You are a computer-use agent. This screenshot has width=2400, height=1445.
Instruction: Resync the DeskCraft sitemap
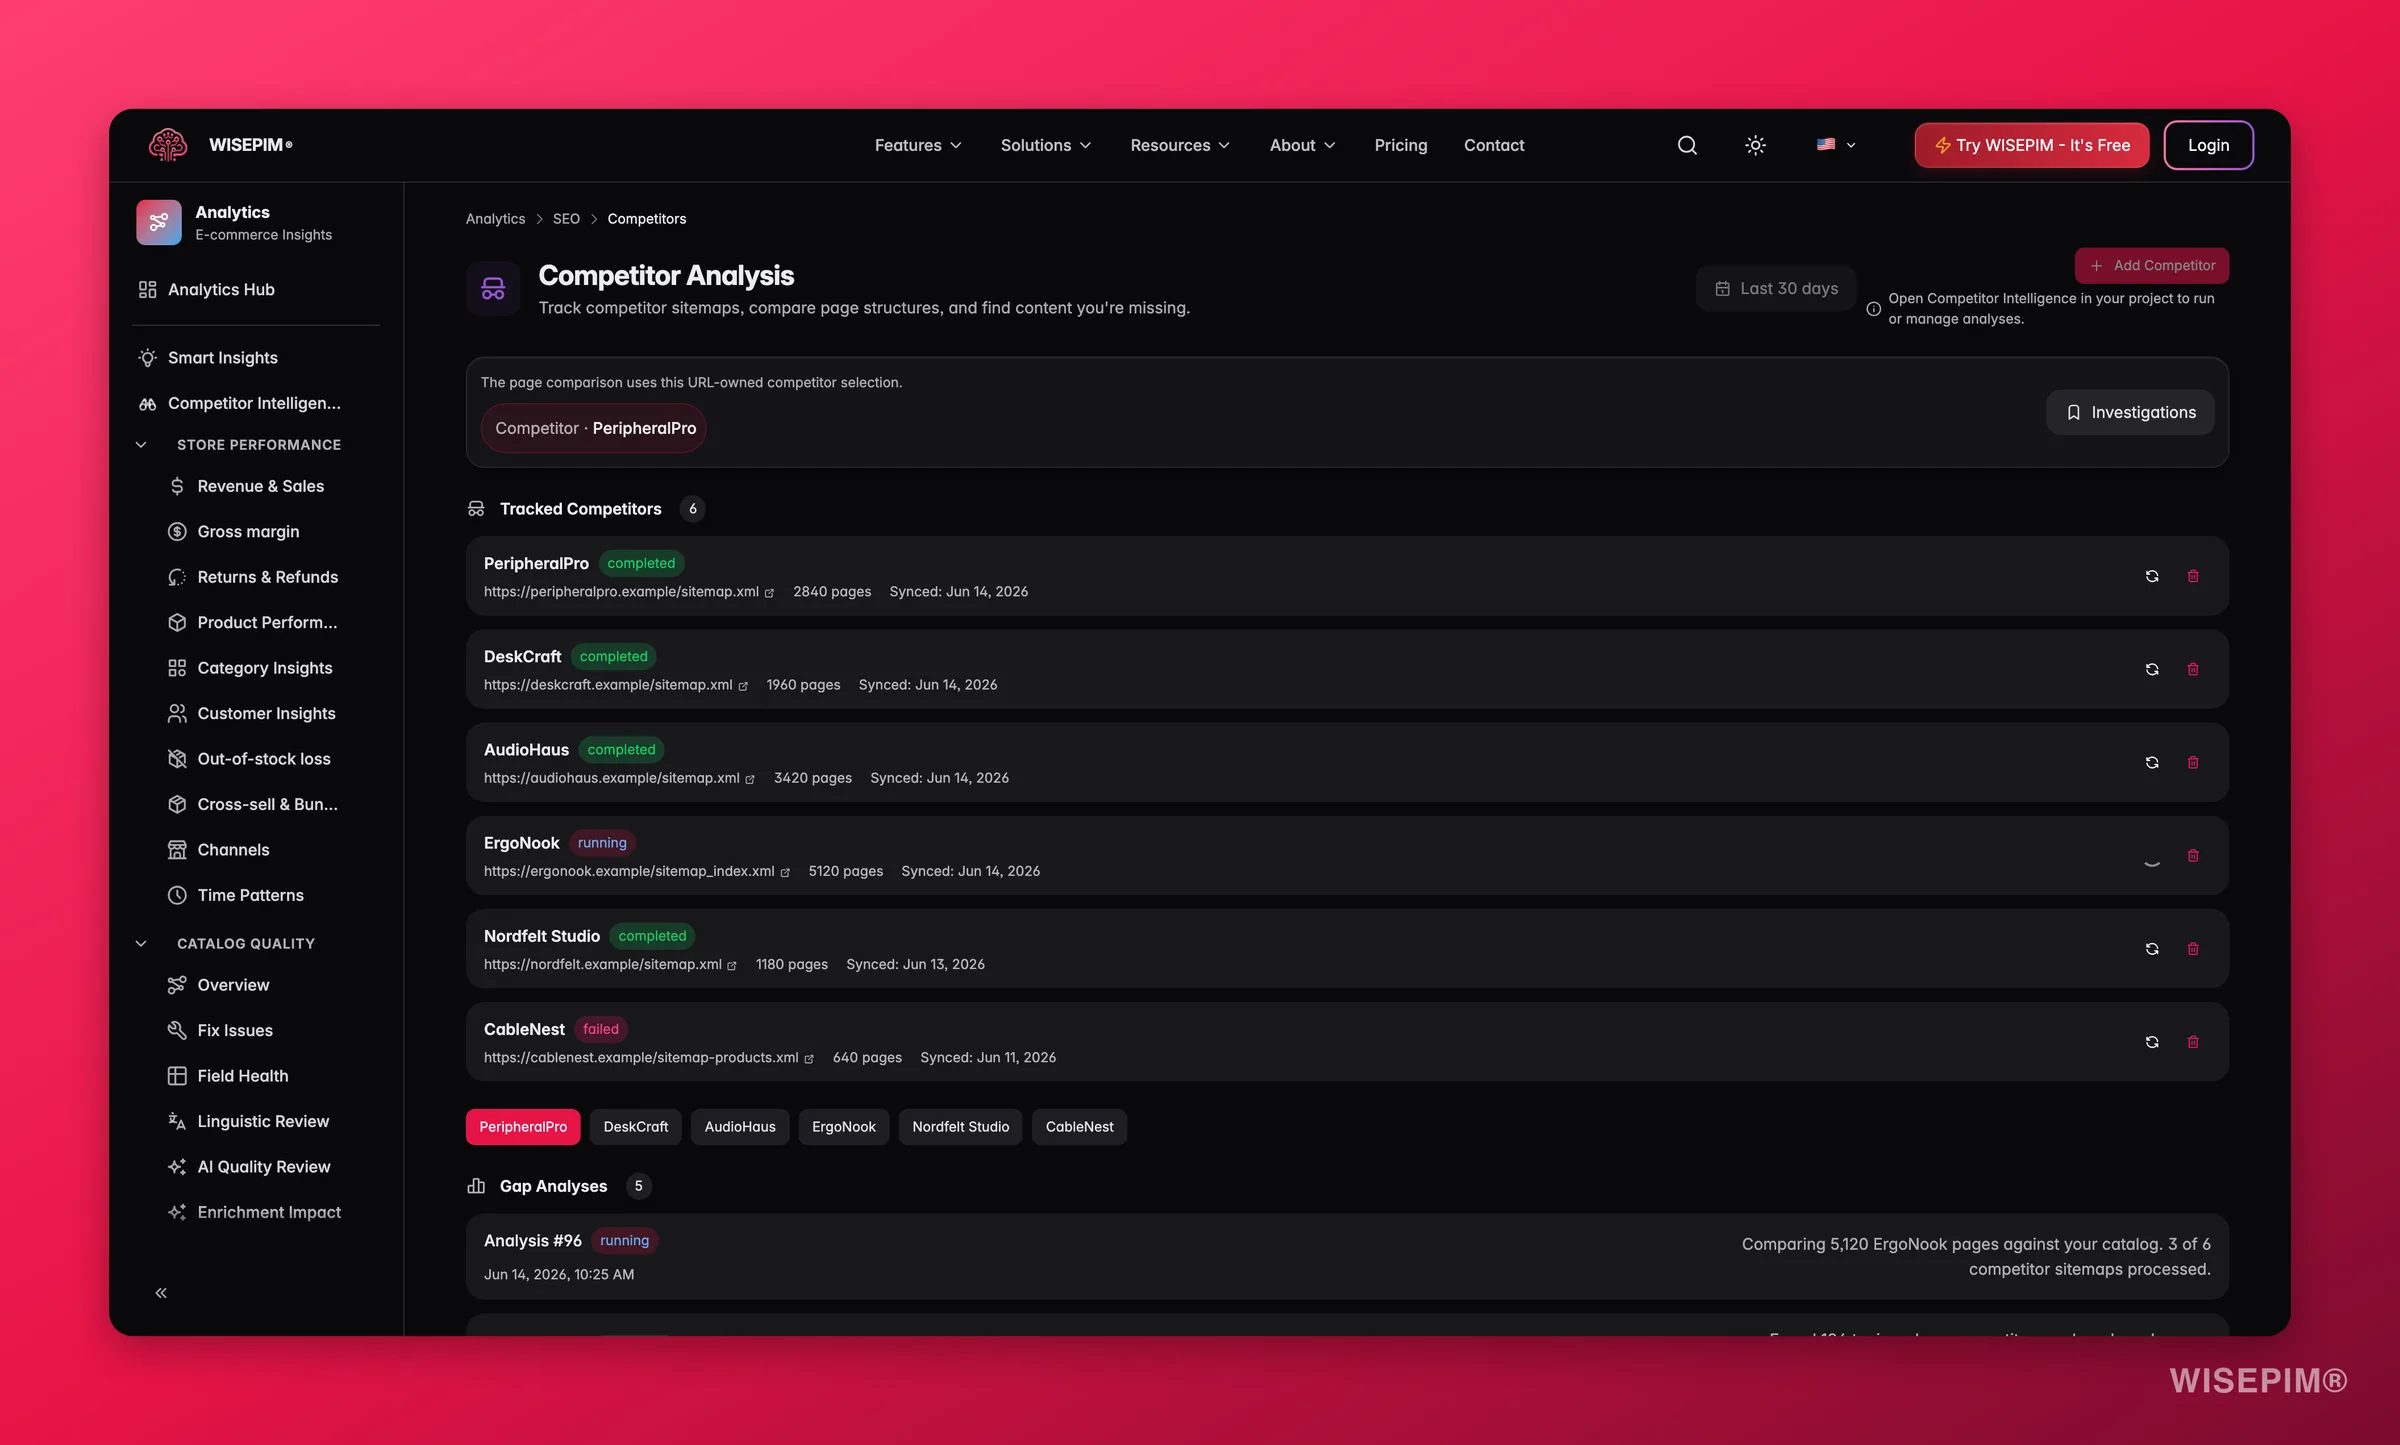[2152, 669]
